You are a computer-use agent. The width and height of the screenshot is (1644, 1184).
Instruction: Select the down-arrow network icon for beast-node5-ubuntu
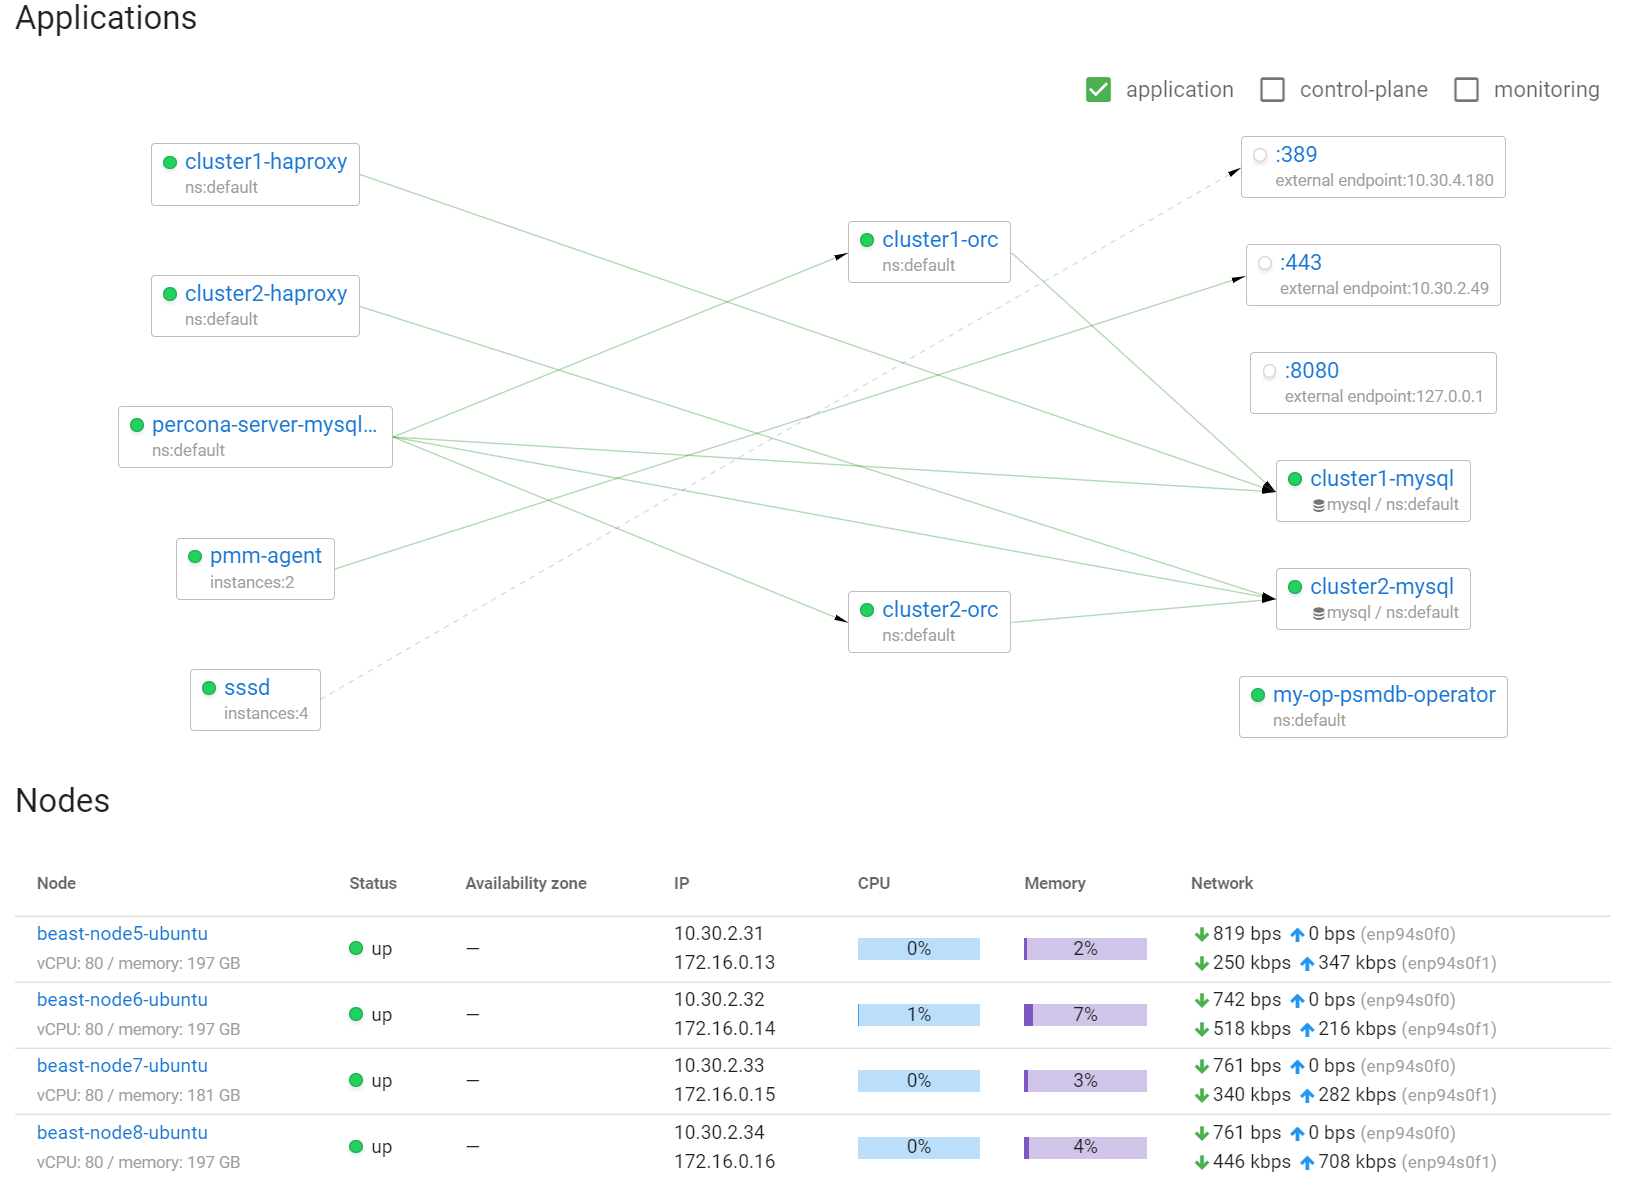pyautogui.click(x=1200, y=933)
